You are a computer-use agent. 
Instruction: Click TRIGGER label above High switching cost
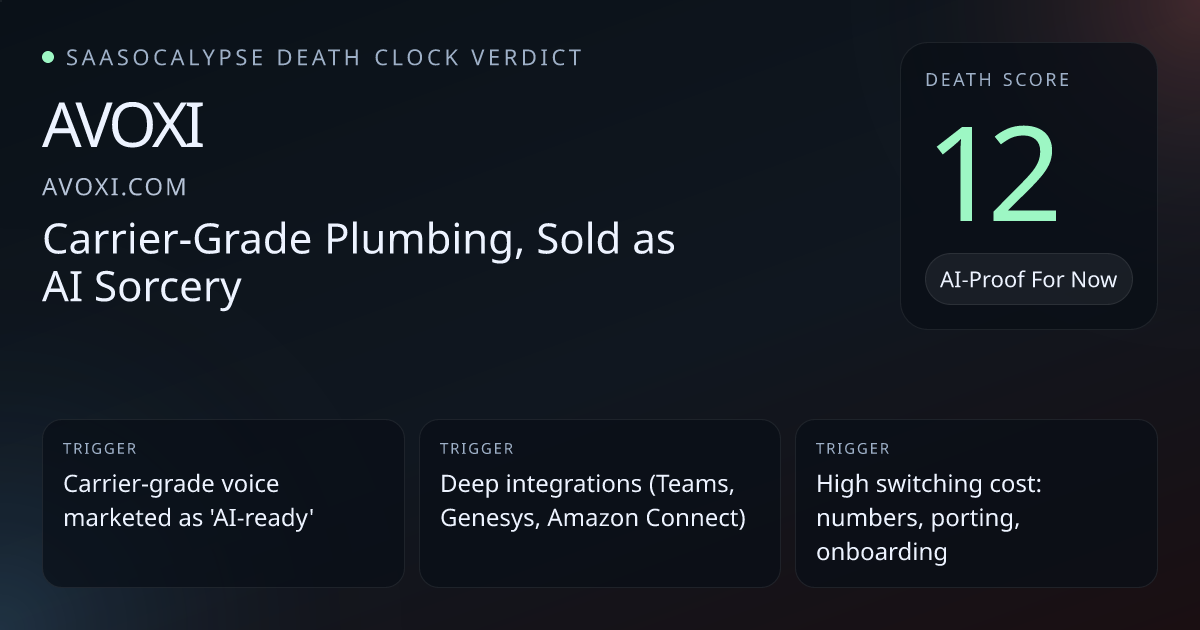[x=853, y=449]
